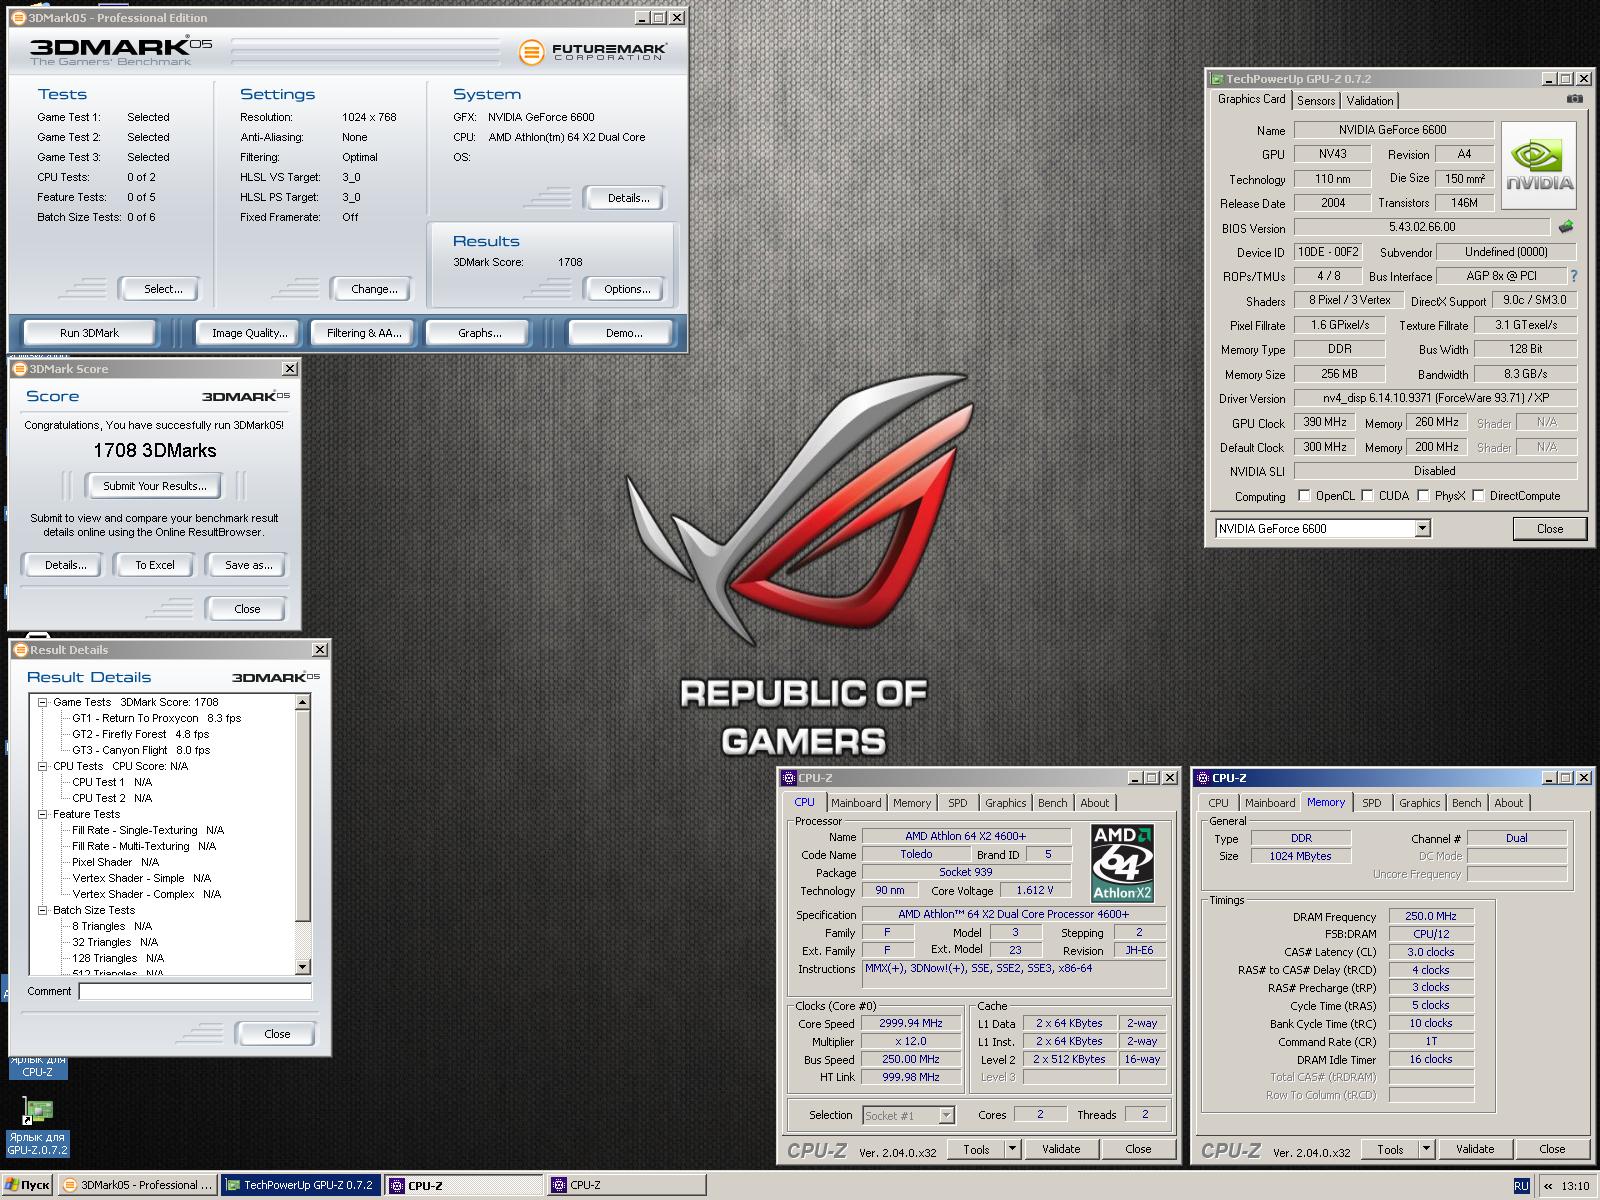The image size is (1600, 1200).
Task: Switch to Validation tab in GPU-Z
Action: 1370,101
